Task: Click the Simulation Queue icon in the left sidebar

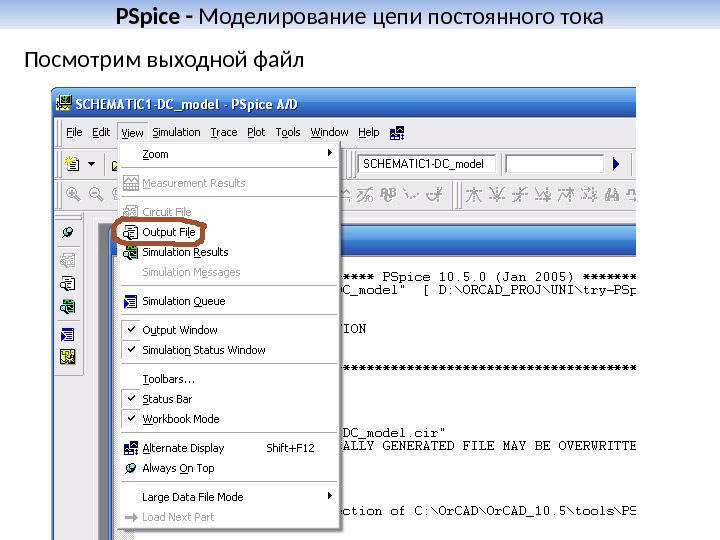Action: (x=68, y=334)
